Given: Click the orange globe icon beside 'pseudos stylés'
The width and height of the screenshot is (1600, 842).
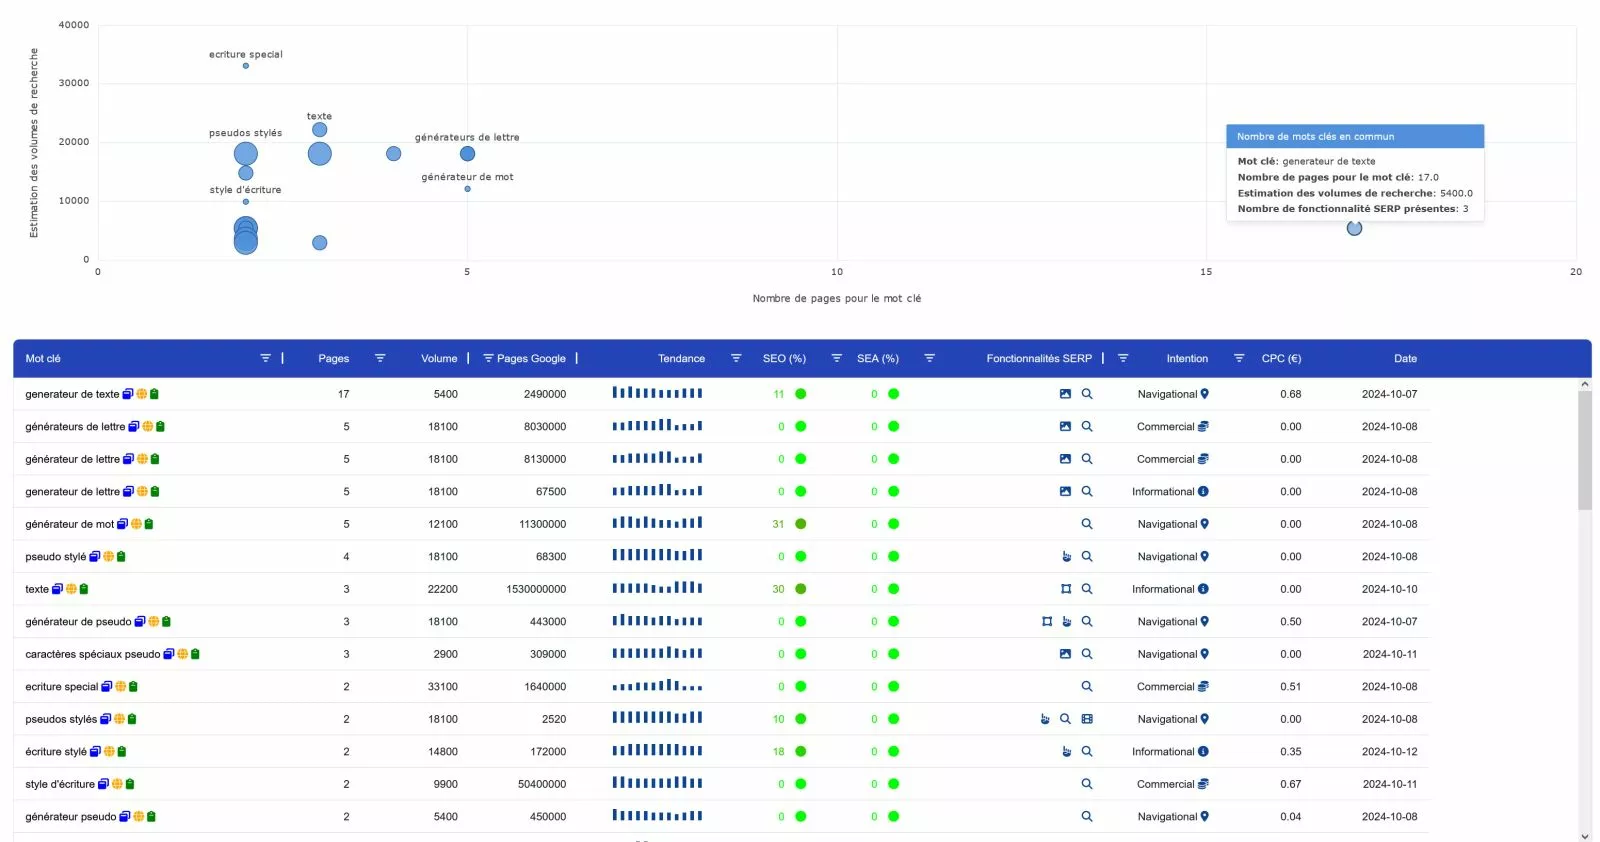Looking at the screenshot, I should (119, 719).
